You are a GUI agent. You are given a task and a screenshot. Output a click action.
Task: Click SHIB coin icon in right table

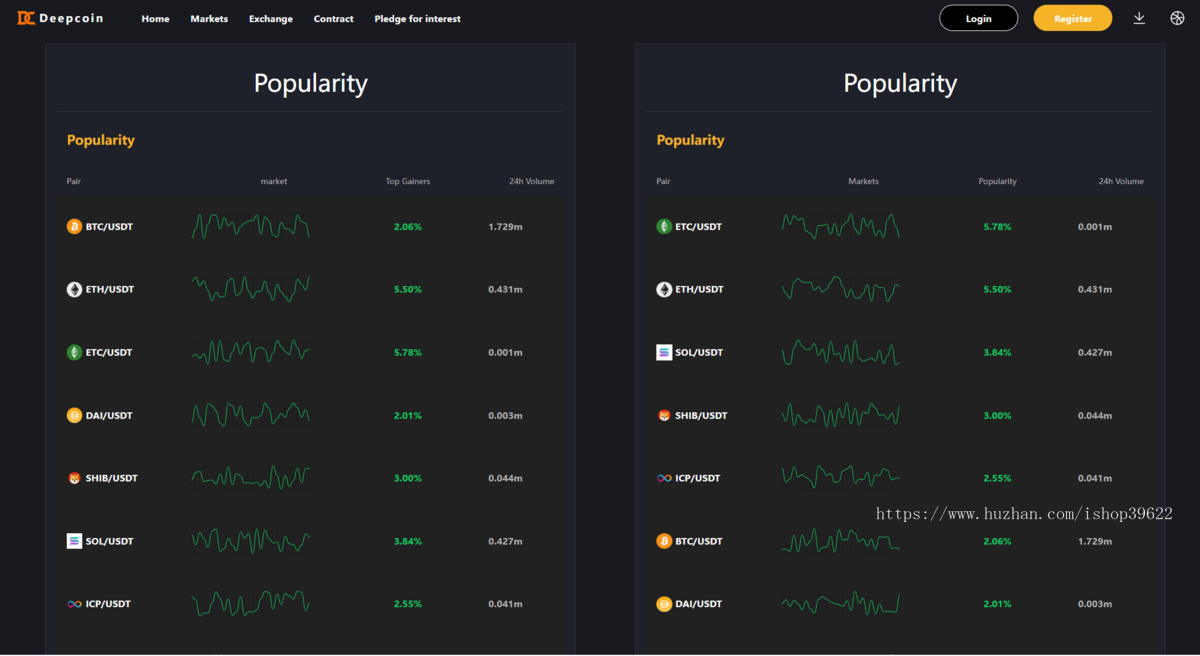coord(664,416)
